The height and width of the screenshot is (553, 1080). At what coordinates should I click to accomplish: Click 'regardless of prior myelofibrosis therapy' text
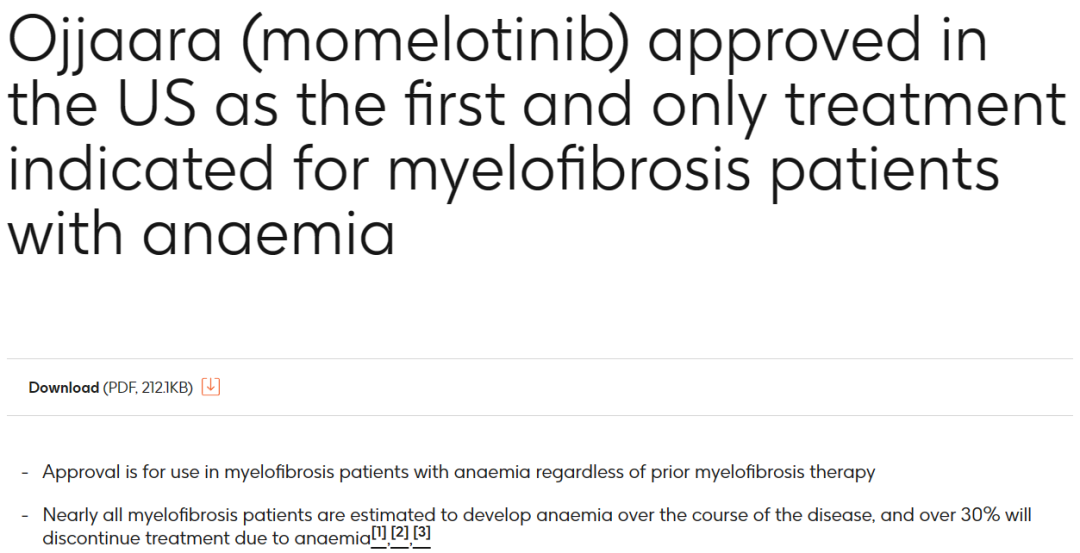[705, 472]
